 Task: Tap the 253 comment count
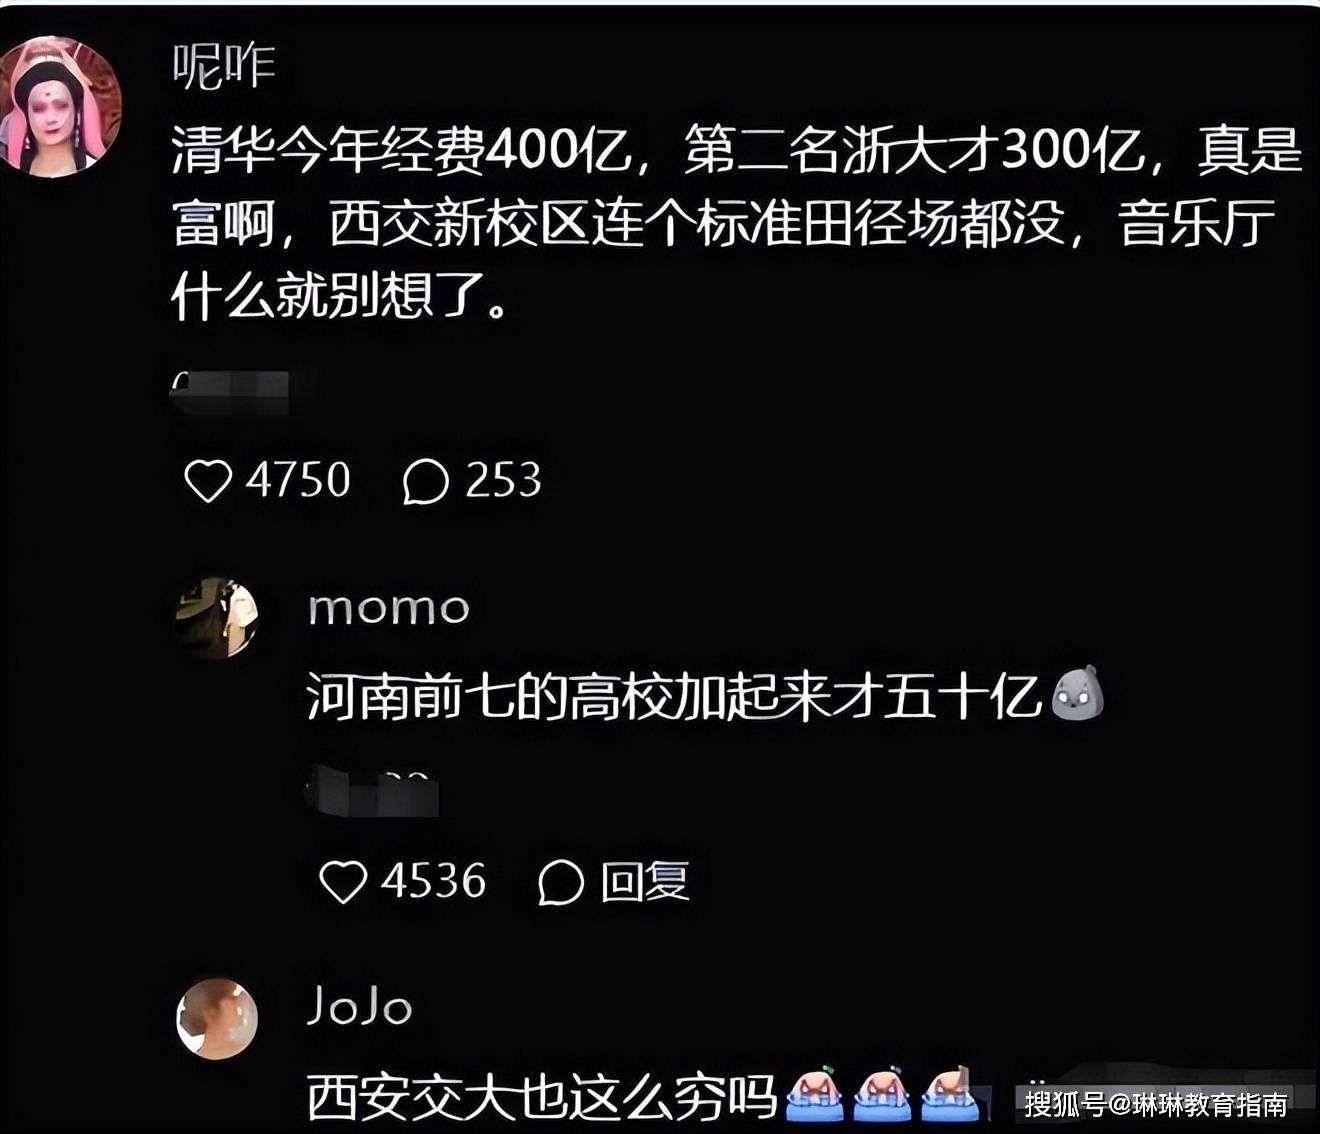click(503, 480)
